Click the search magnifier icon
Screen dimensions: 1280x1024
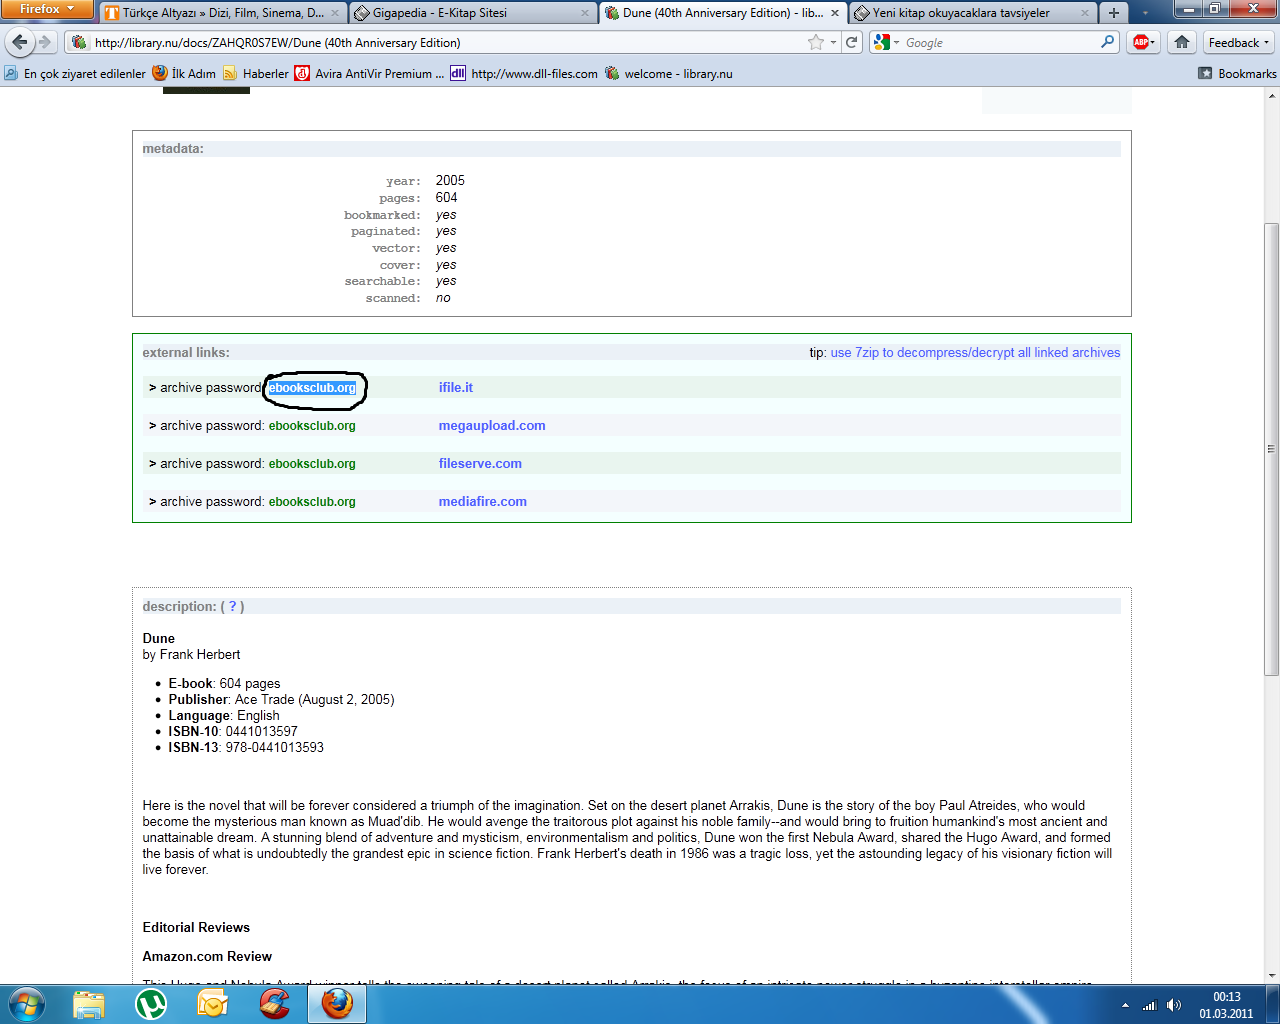(x=1107, y=42)
